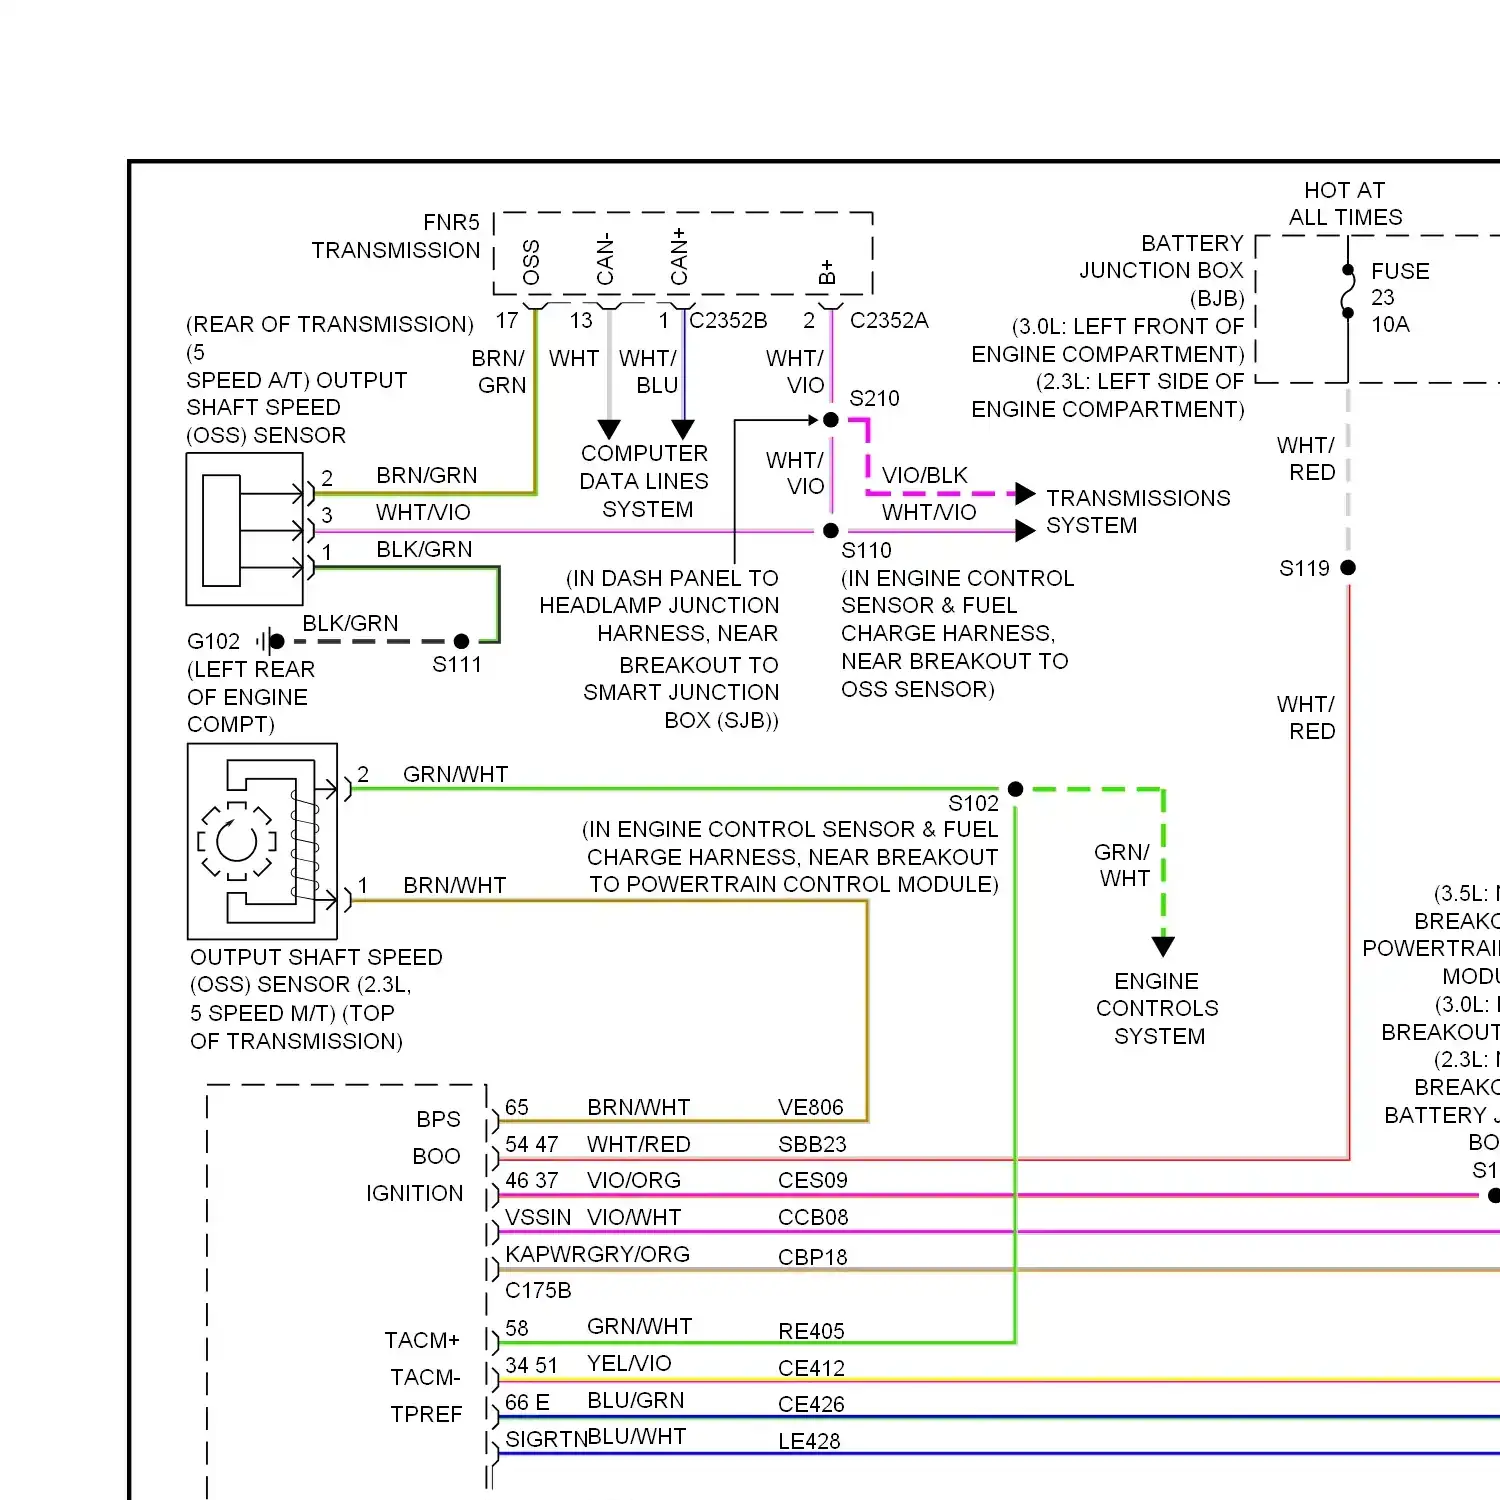Click the WHT/VIO wire label at sensor pin 3
The image size is (1500, 1500).
[423, 512]
